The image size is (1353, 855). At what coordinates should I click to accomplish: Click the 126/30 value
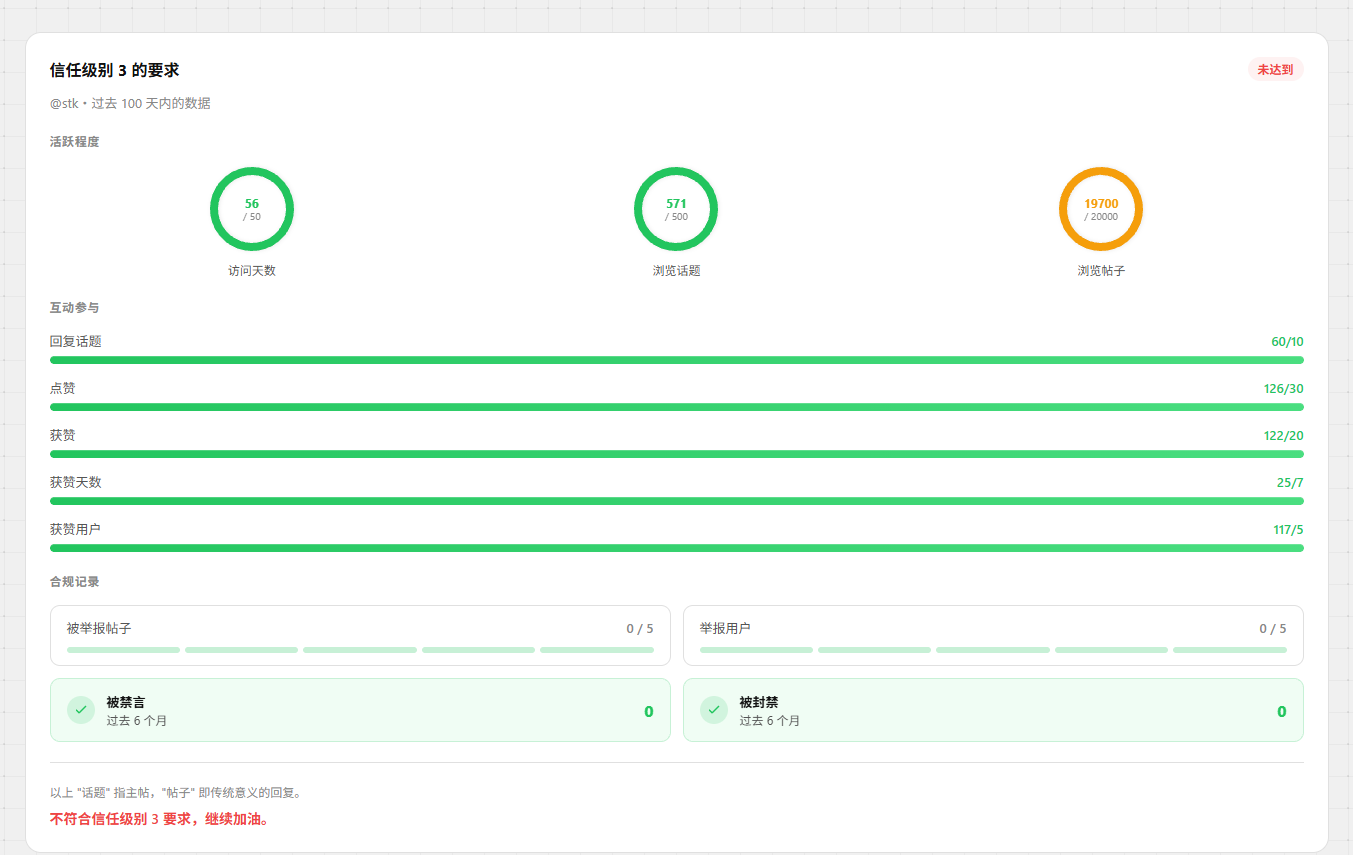[x=1284, y=389]
